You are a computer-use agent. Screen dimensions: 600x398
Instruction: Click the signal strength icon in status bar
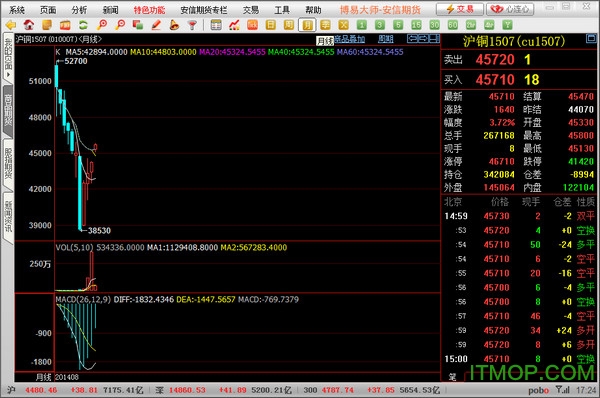(562, 390)
